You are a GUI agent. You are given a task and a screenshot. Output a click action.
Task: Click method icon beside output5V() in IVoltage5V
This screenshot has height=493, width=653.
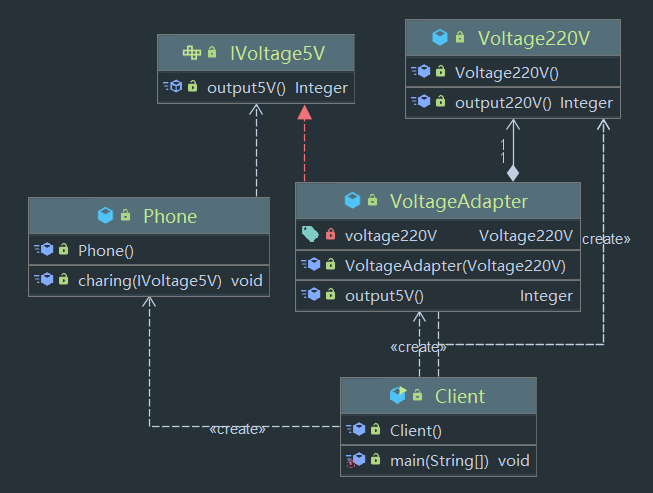pyautogui.click(x=172, y=86)
